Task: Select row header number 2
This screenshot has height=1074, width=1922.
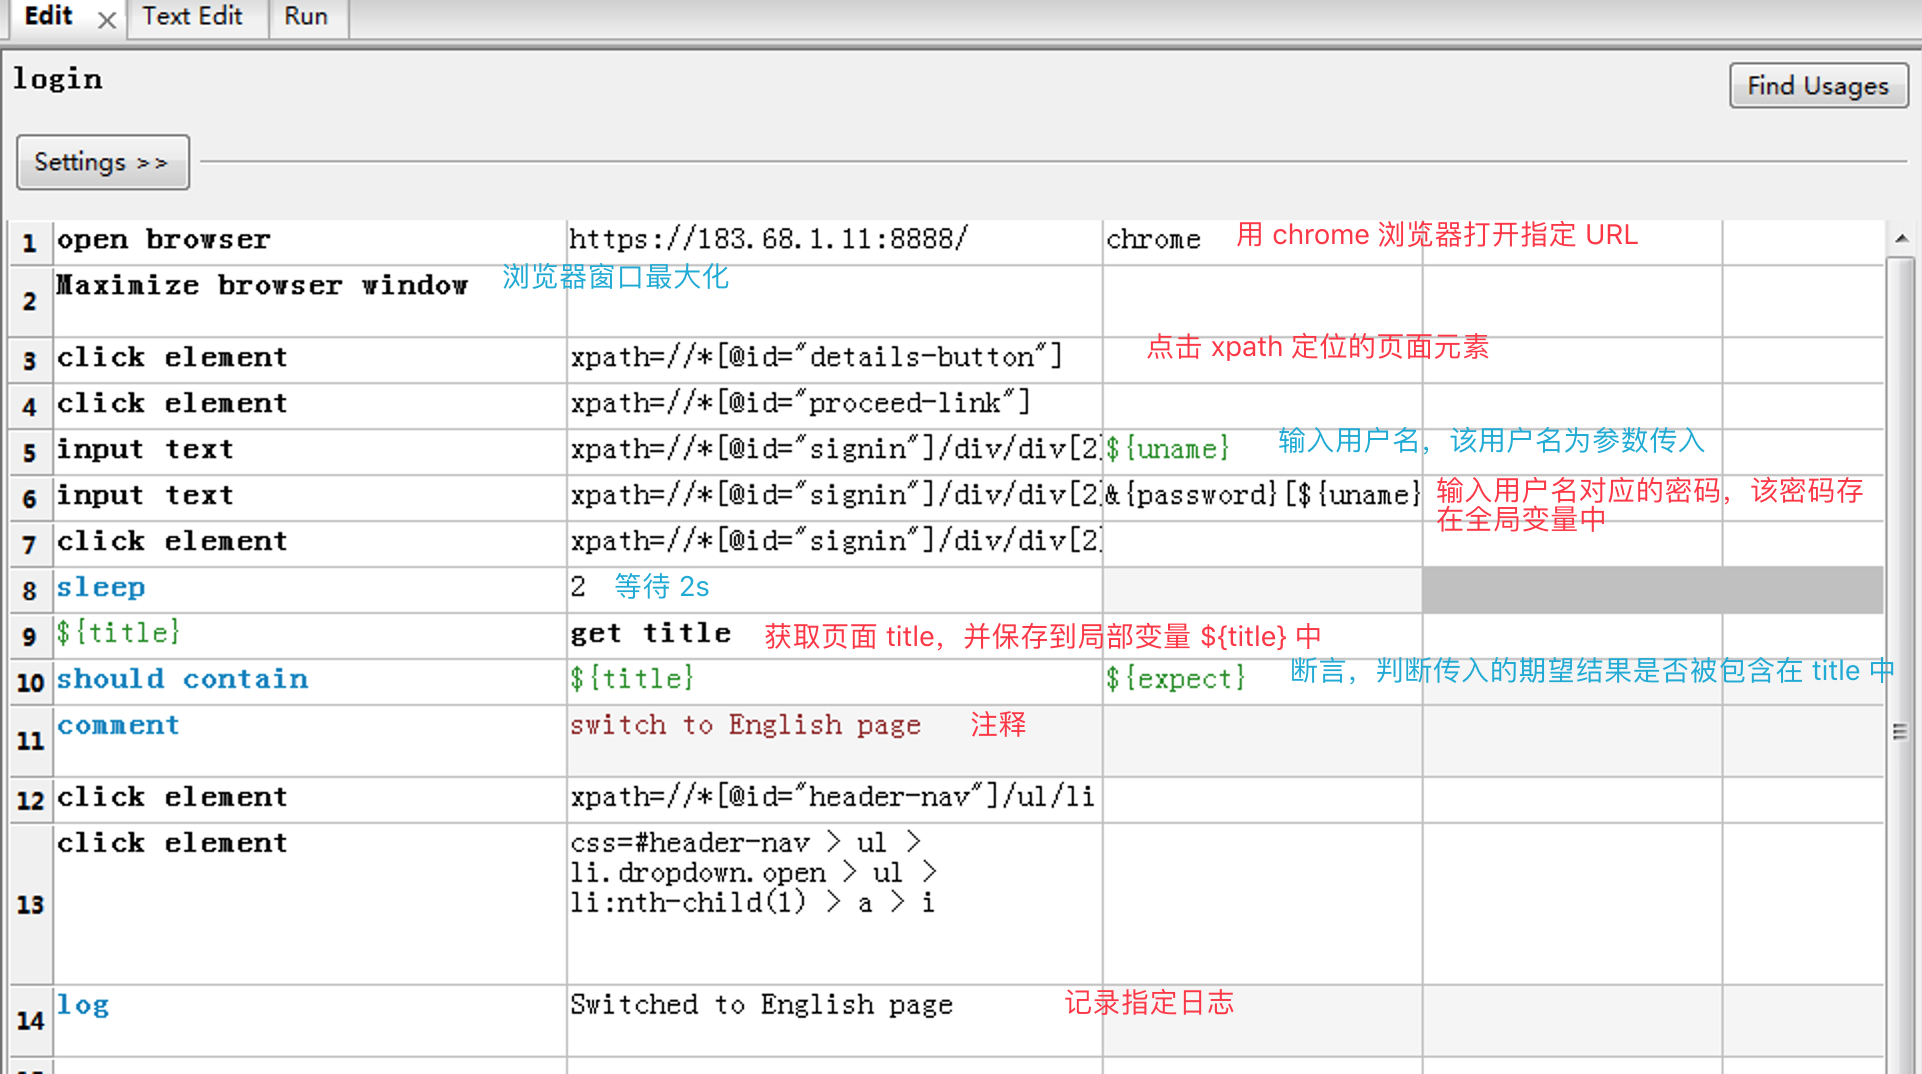Action: pyautogui.click(x=30, y=301)
